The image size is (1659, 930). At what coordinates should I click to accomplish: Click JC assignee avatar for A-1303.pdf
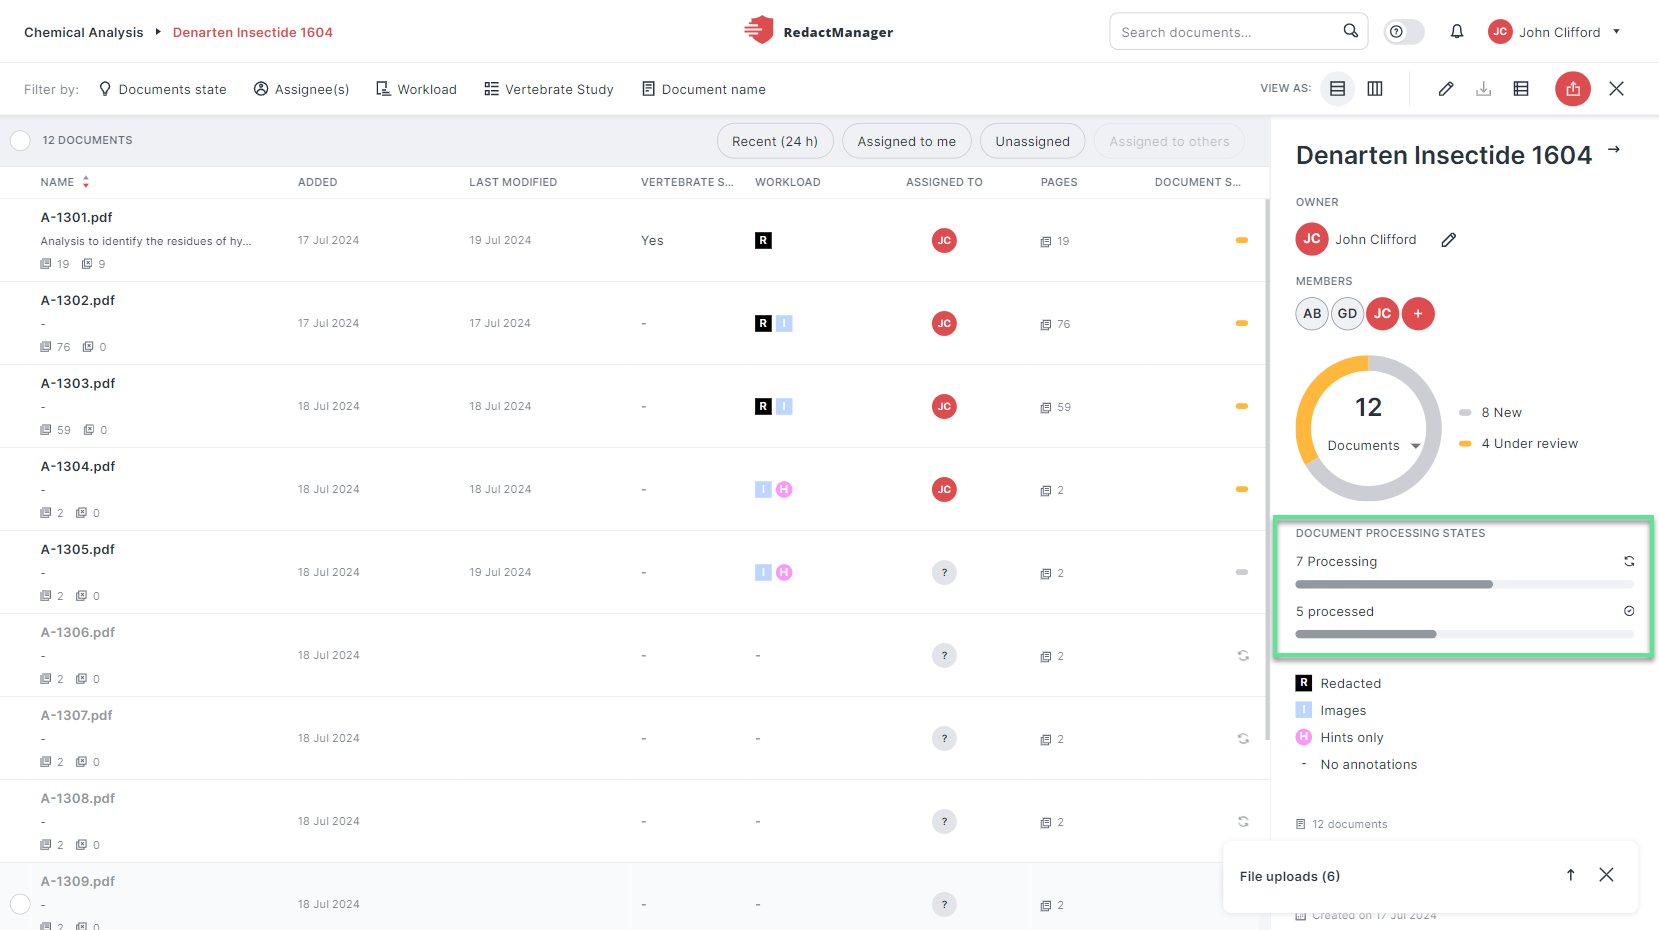944,406
